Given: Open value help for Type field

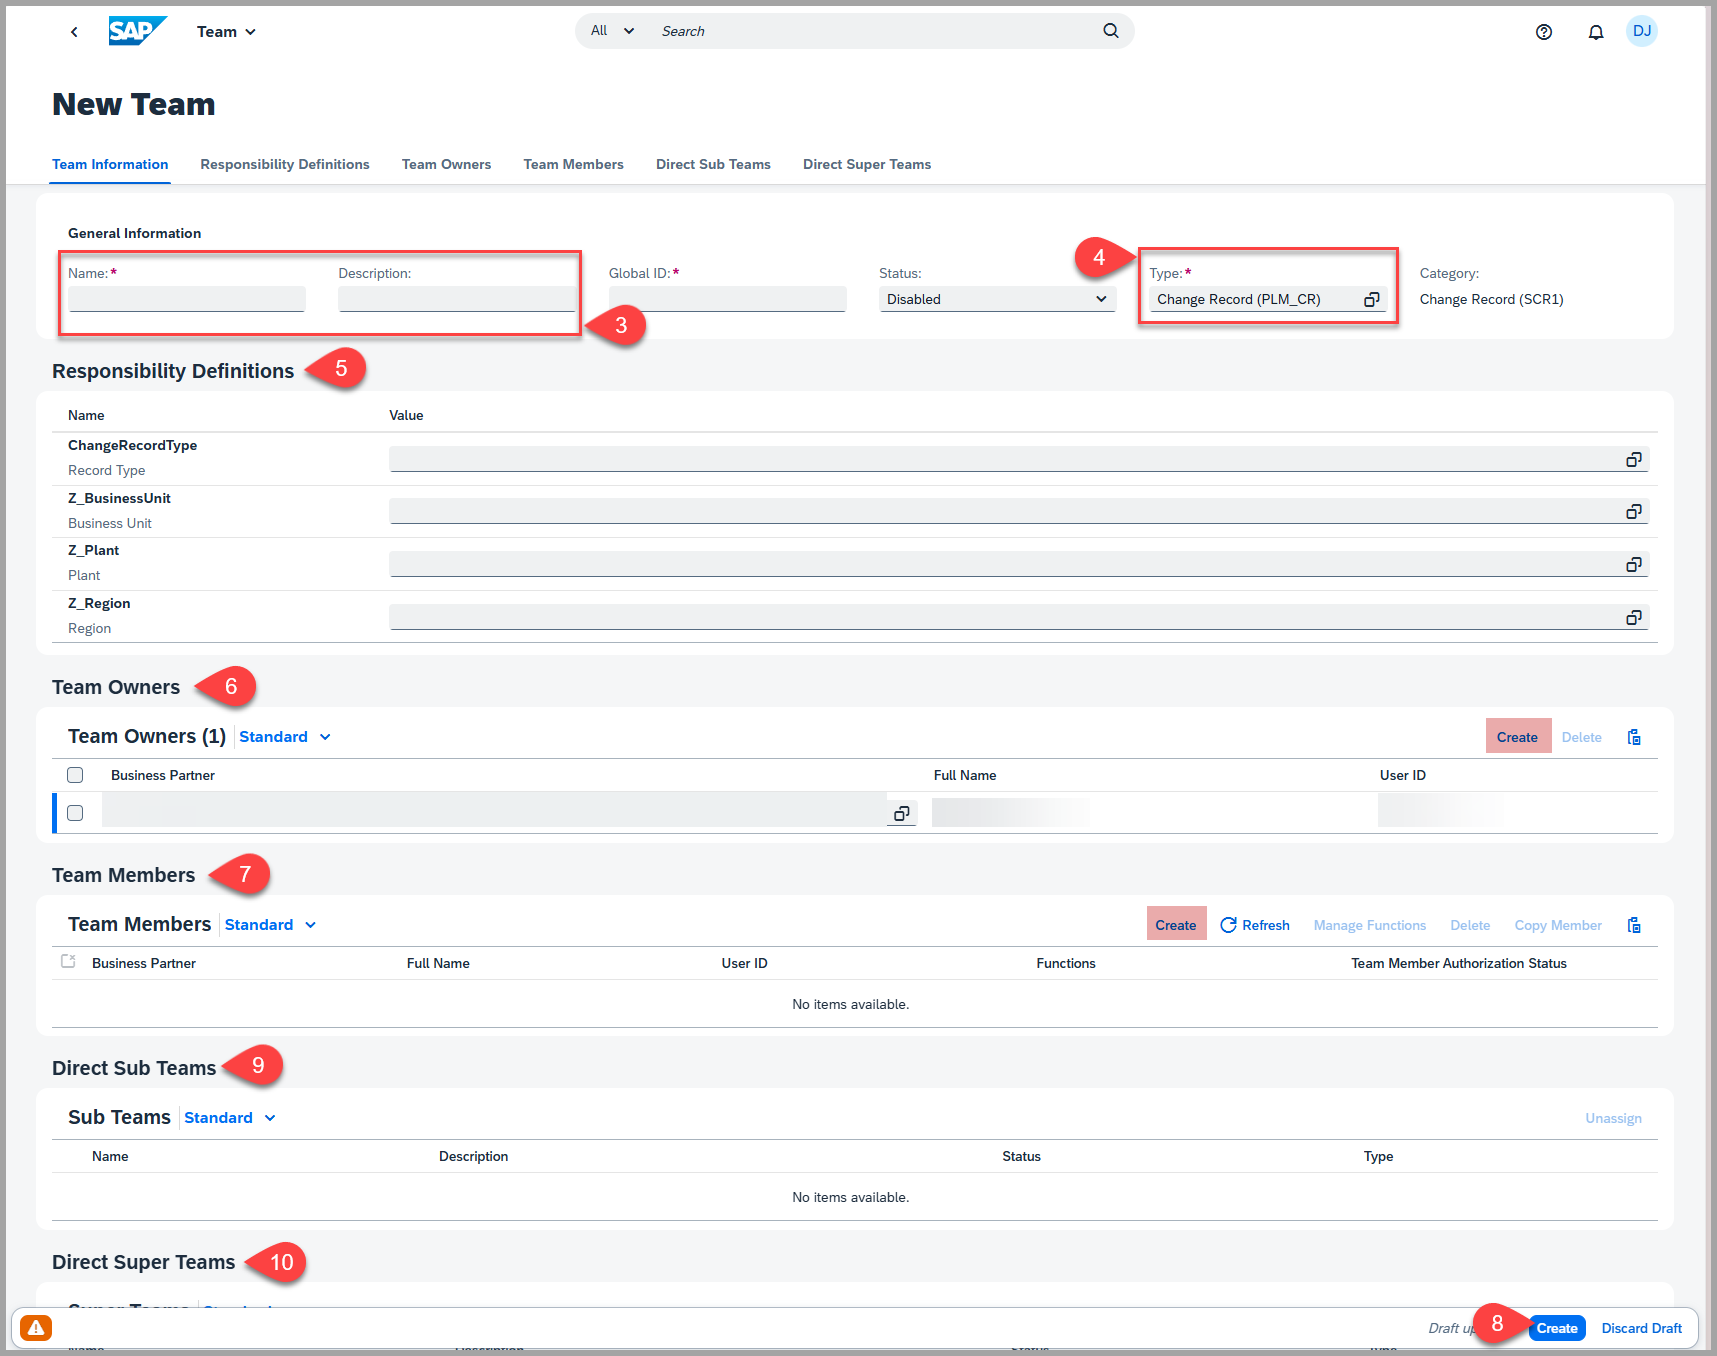Looking at the screenshot, I should 1371,299.
